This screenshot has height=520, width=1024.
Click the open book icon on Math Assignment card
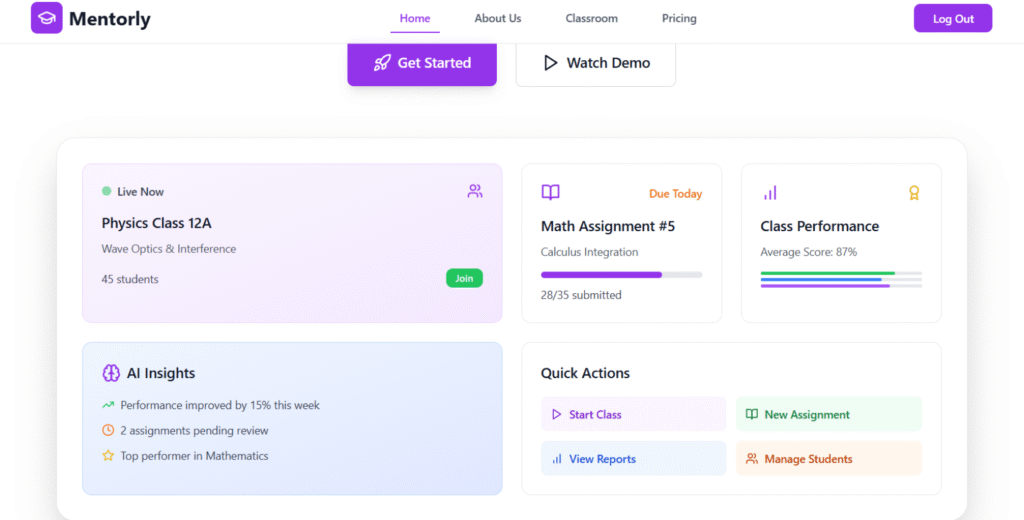coord(550,193)
